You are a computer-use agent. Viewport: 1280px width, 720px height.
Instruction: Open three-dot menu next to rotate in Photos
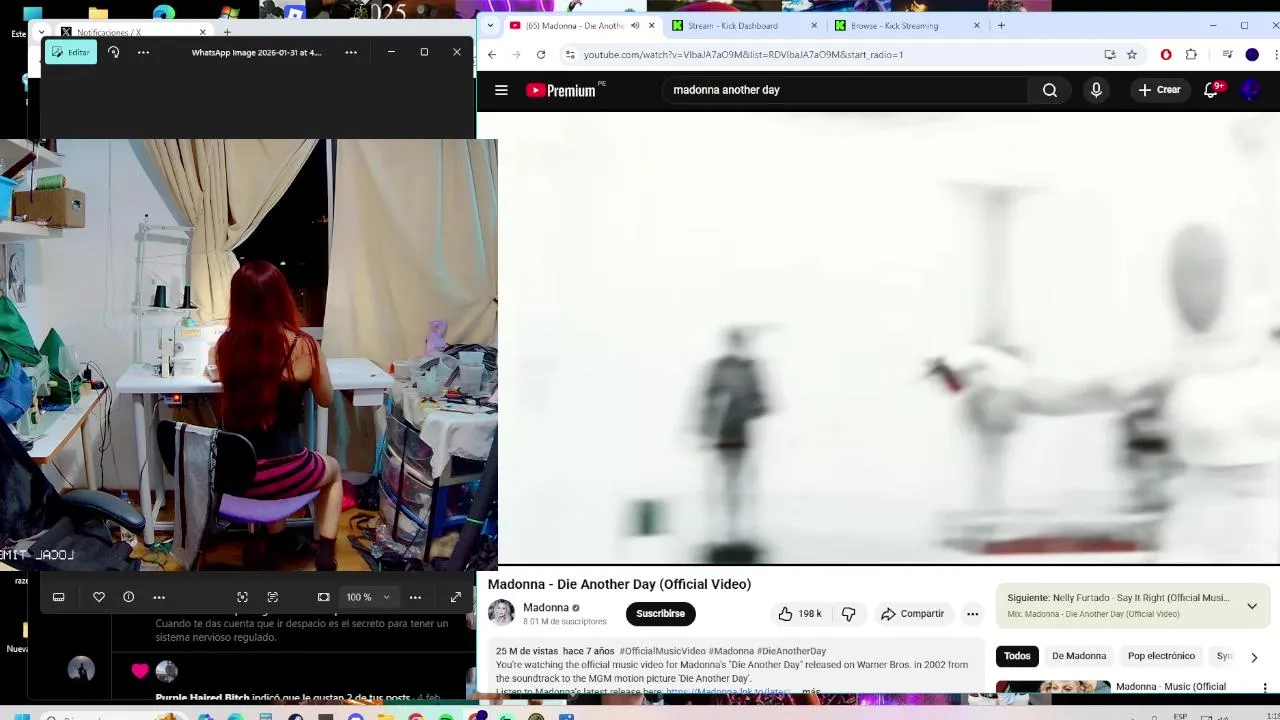(143, 52)
